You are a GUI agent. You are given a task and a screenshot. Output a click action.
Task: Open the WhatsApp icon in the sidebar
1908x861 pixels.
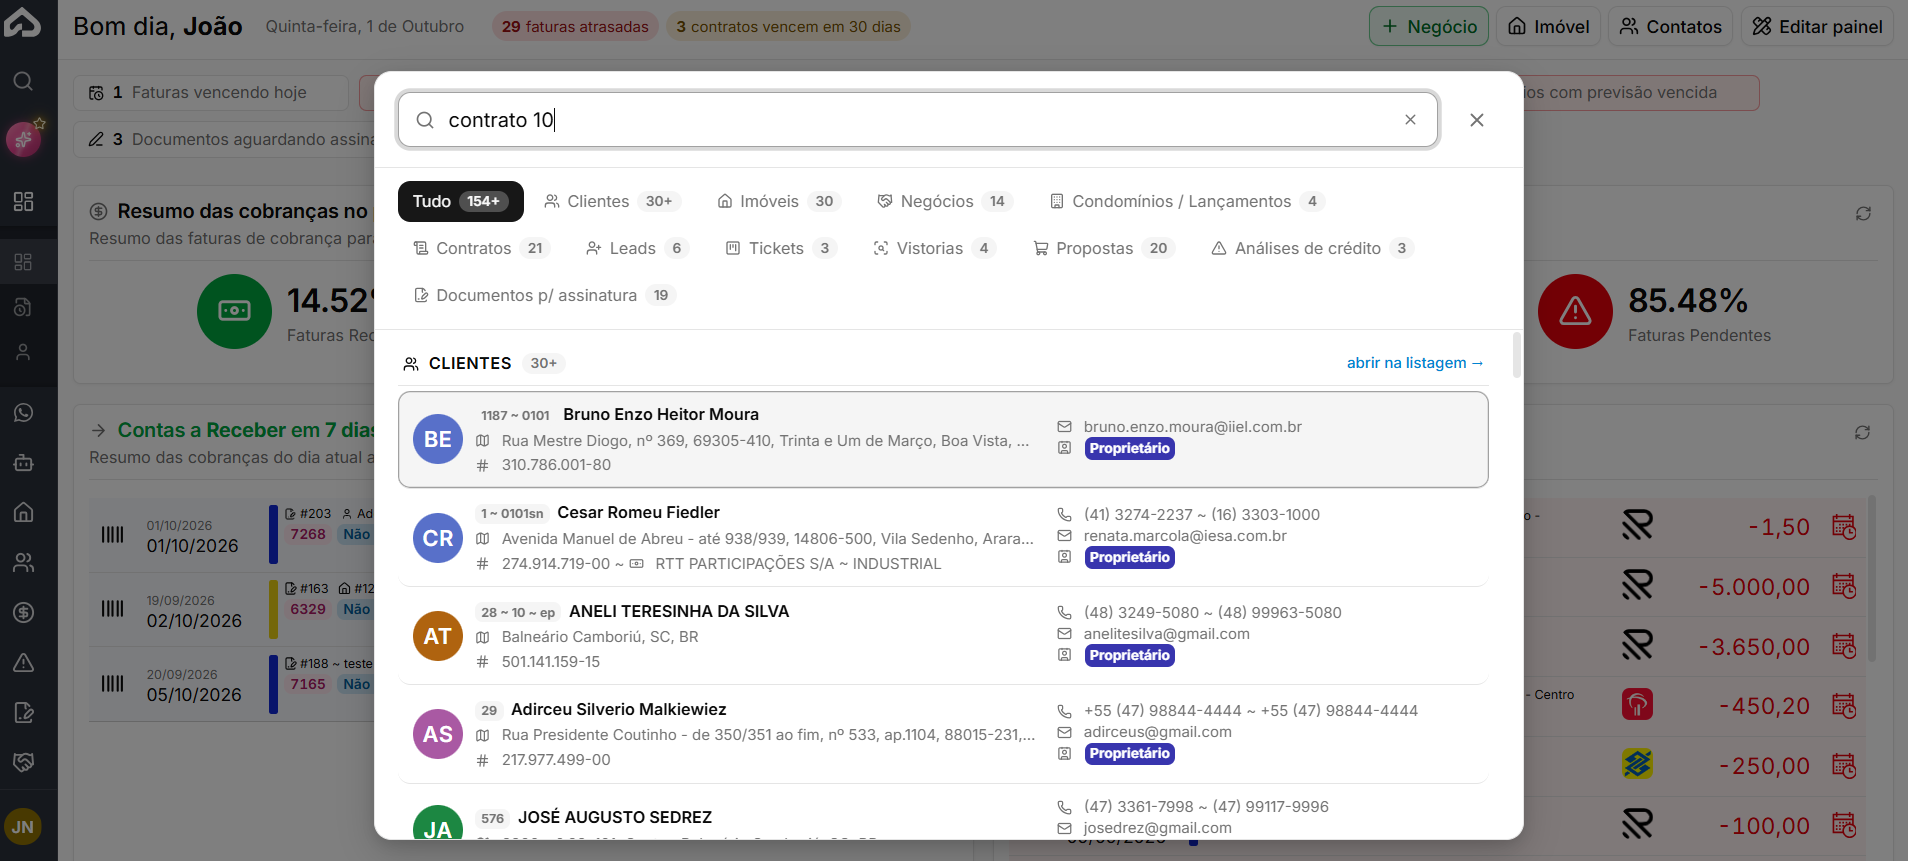click(x=23, y=413)
